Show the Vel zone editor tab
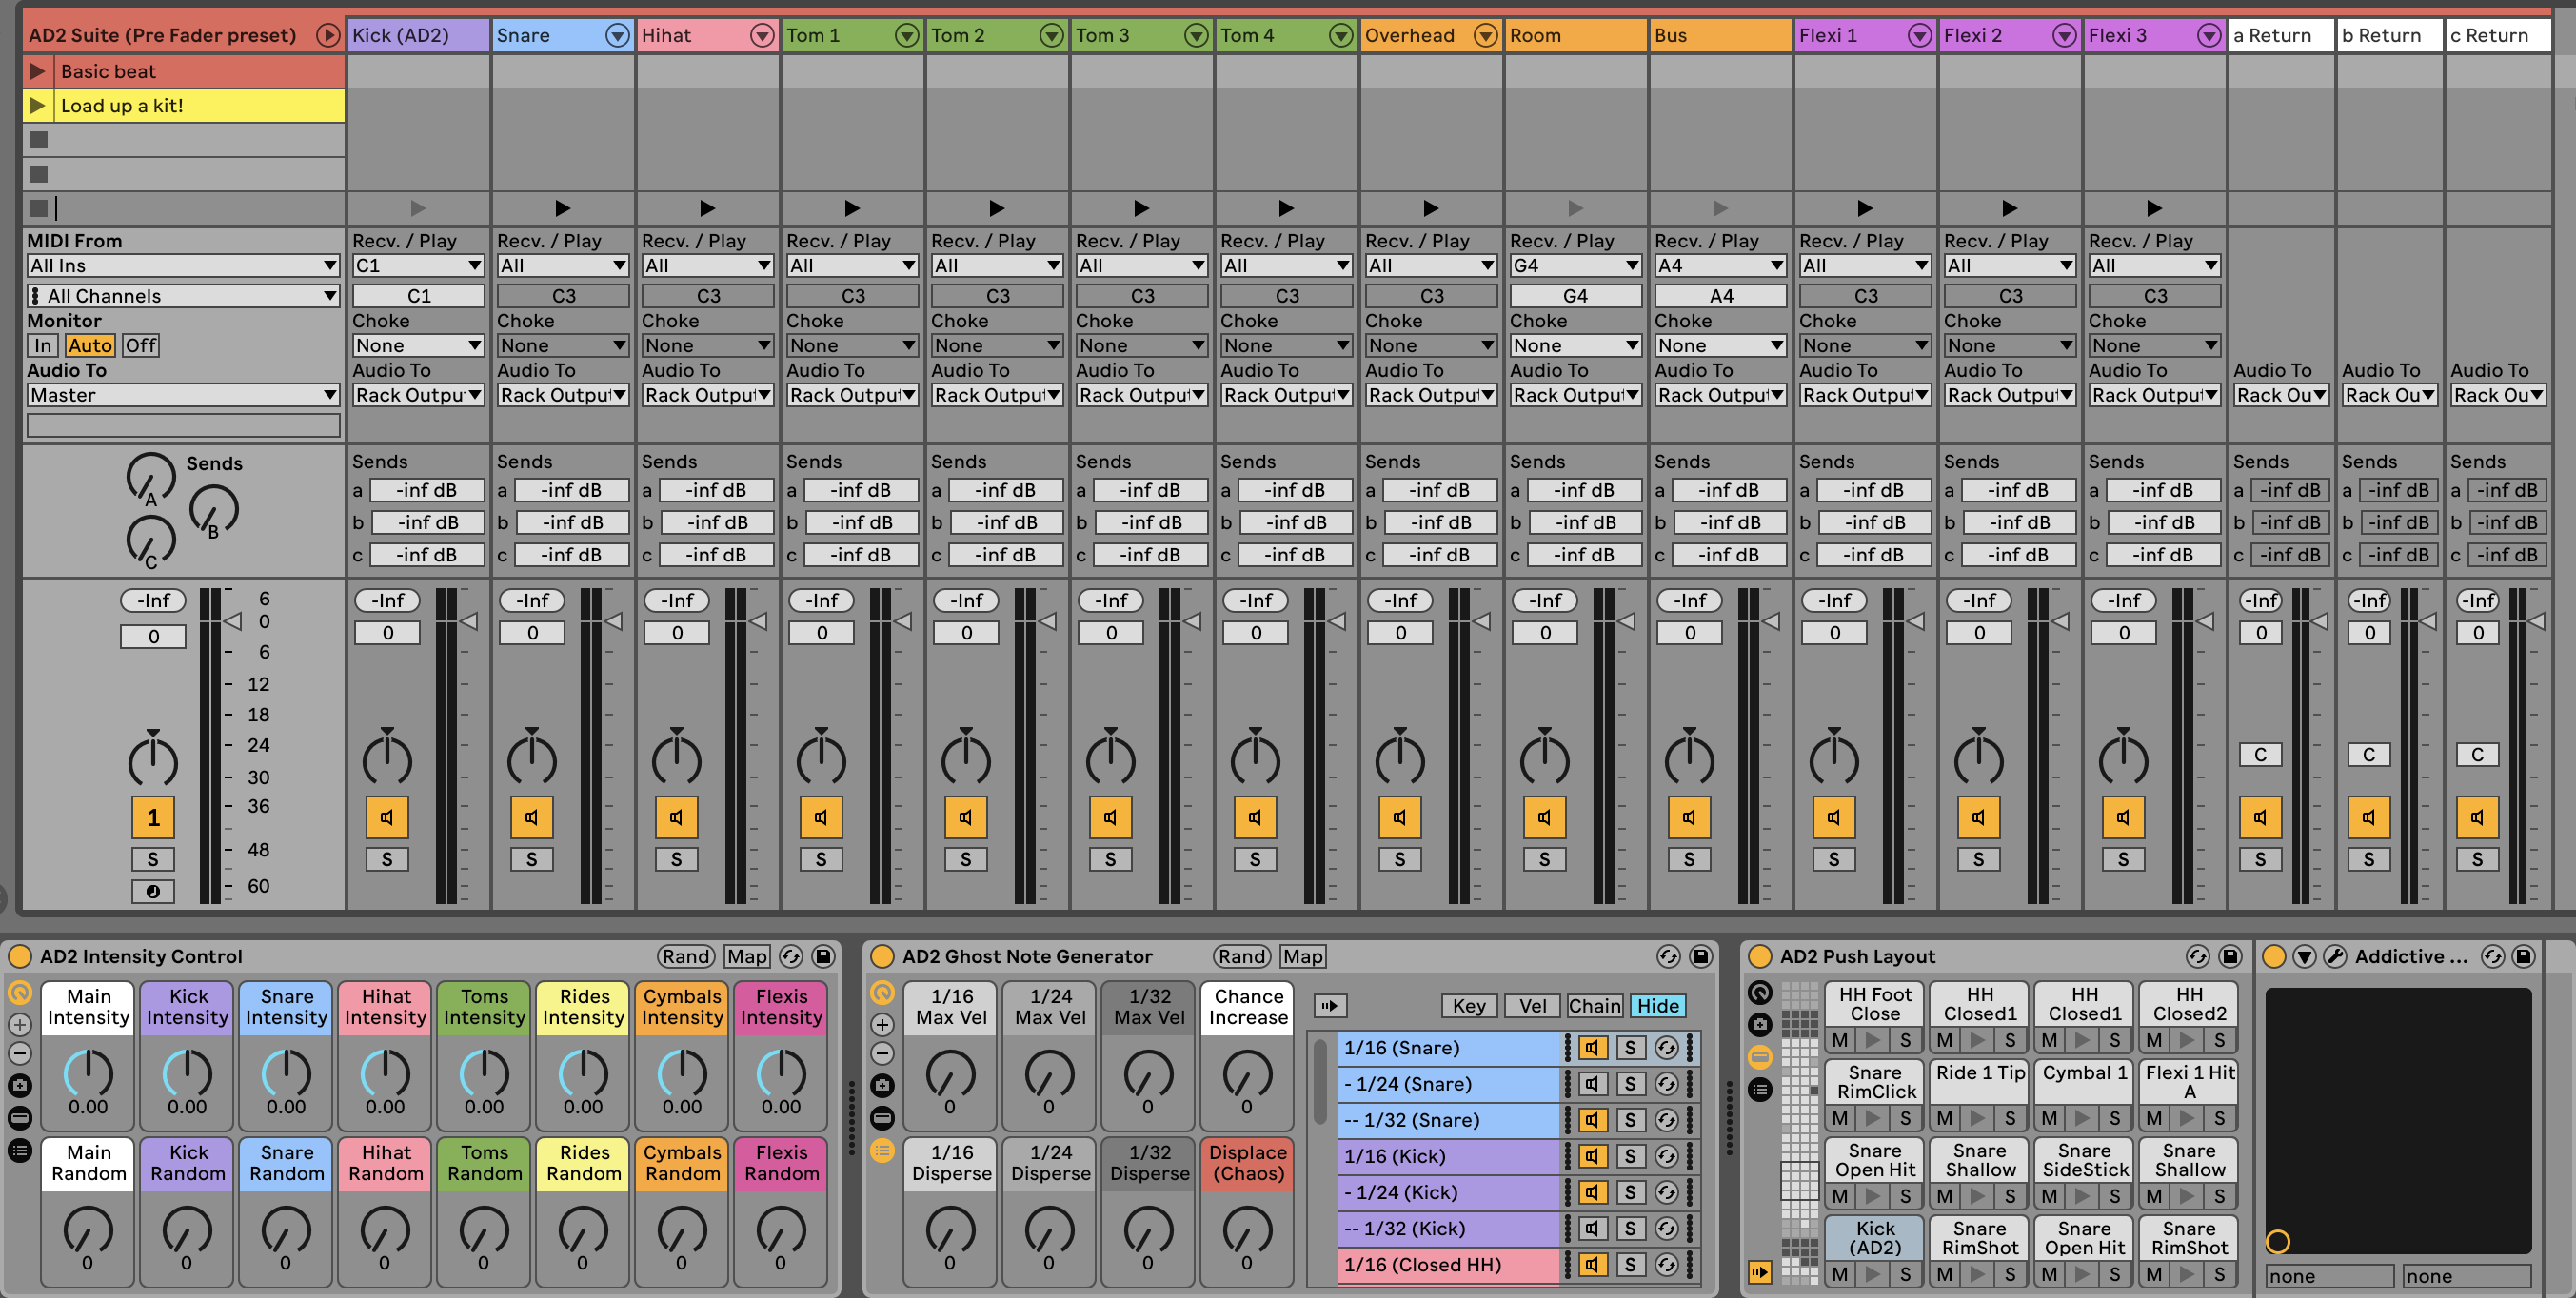Screen dimensions: 2576x1298 click(1532, 1006)
